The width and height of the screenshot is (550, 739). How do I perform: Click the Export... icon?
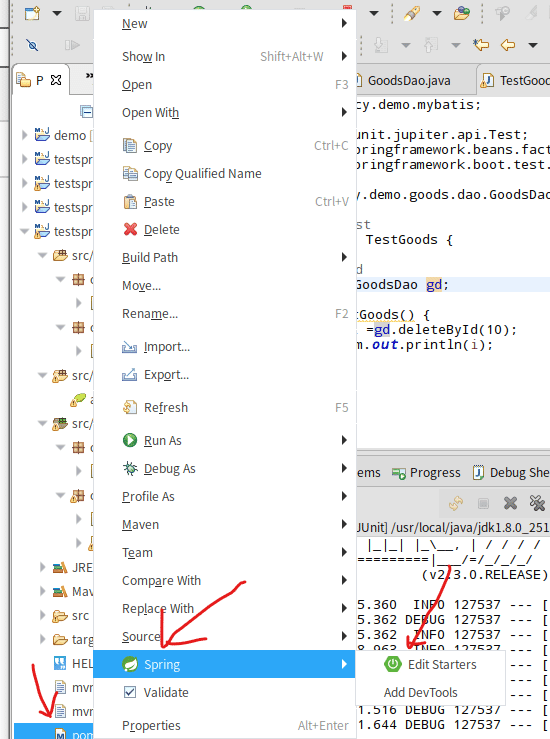coord(130,375)
